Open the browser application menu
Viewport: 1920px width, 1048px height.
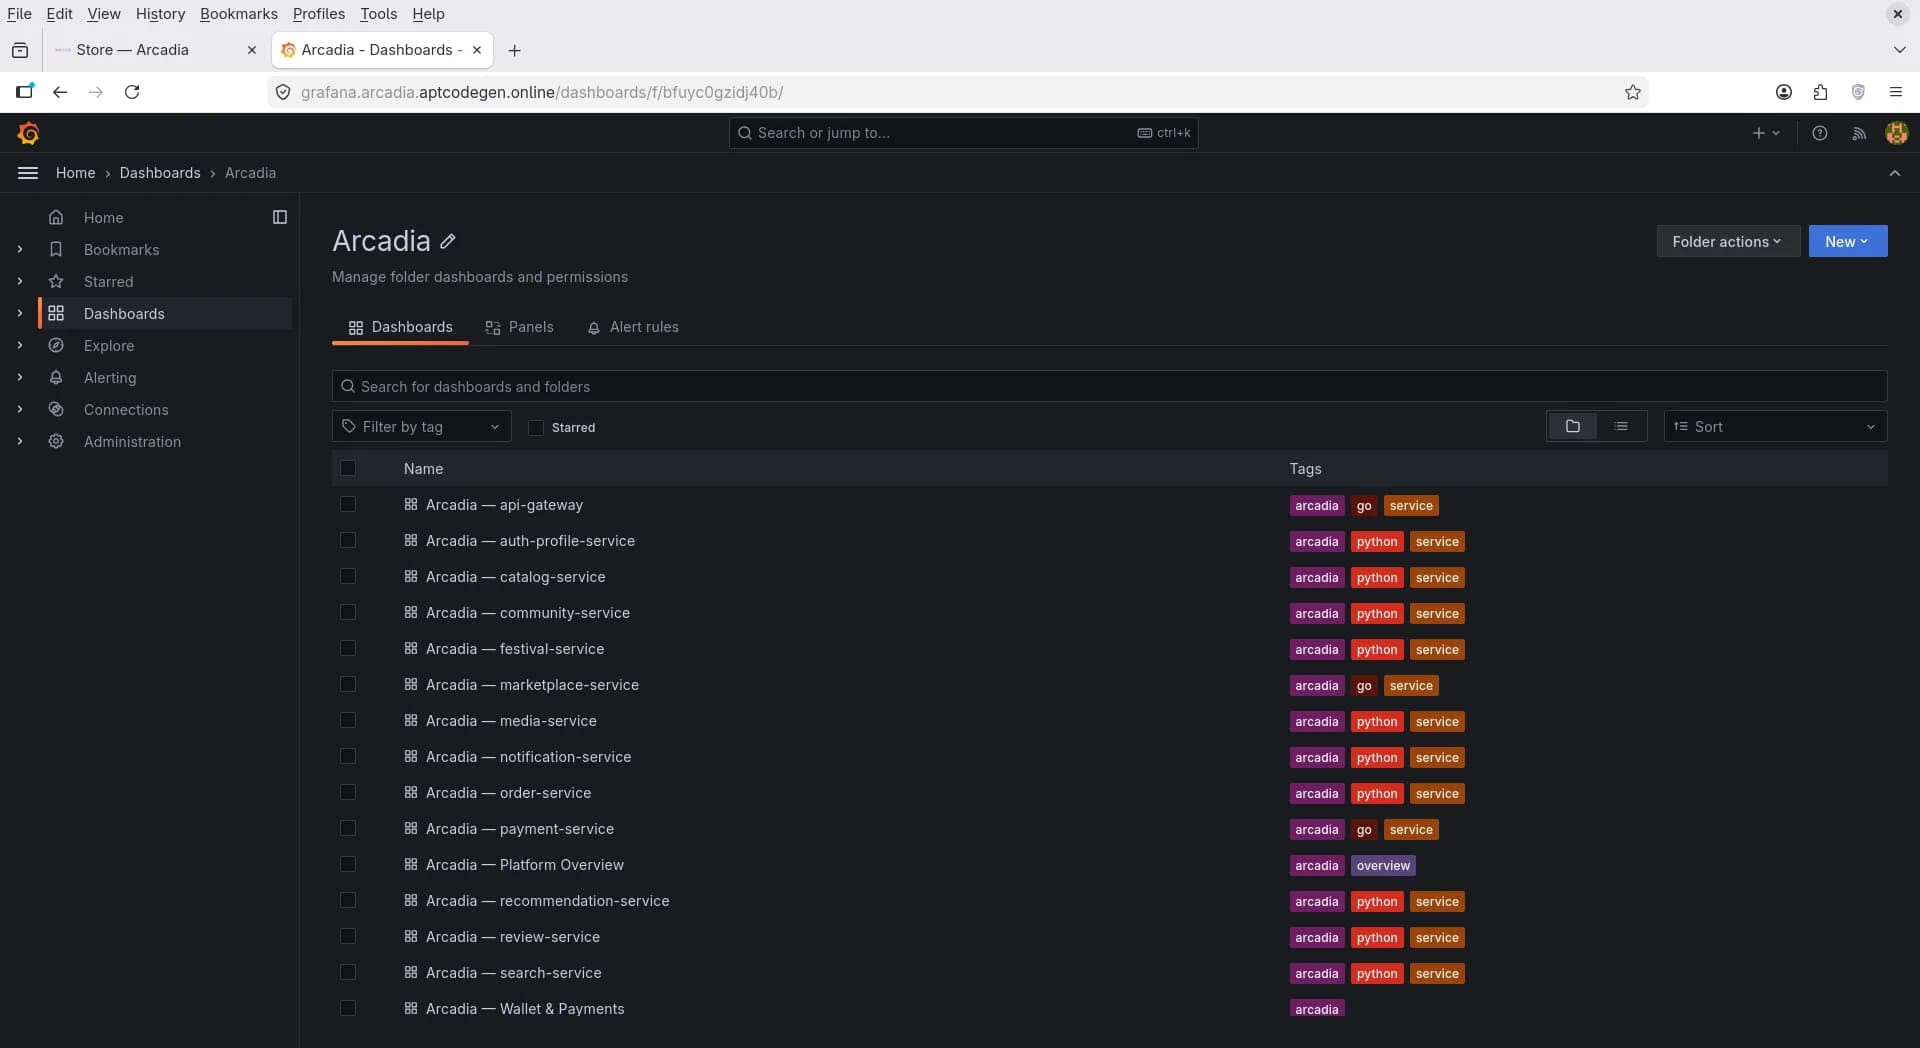pos(1895,92)
